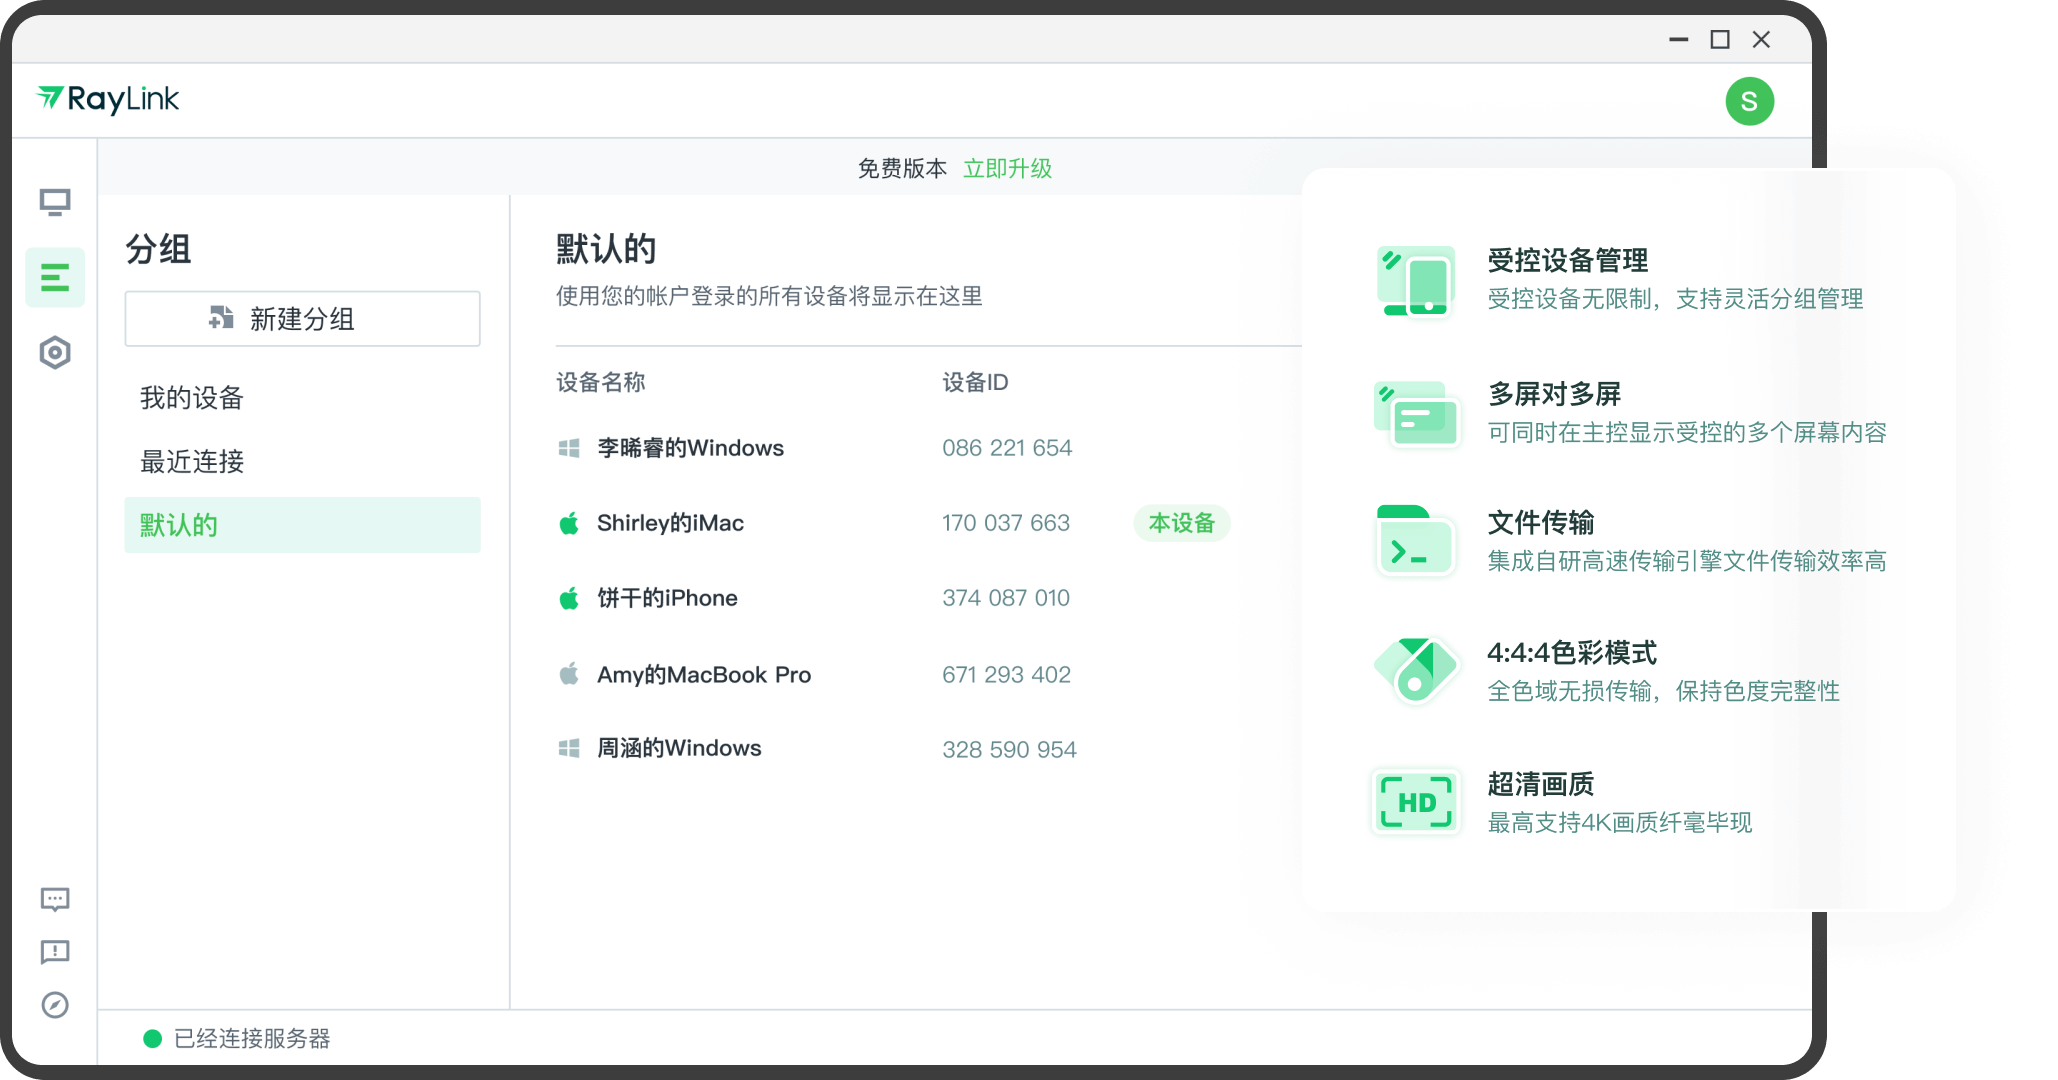2058x1080 pixels.
Task: Open the remote desktop monitor icon in sidebar
Action: [x=55, y=202]
